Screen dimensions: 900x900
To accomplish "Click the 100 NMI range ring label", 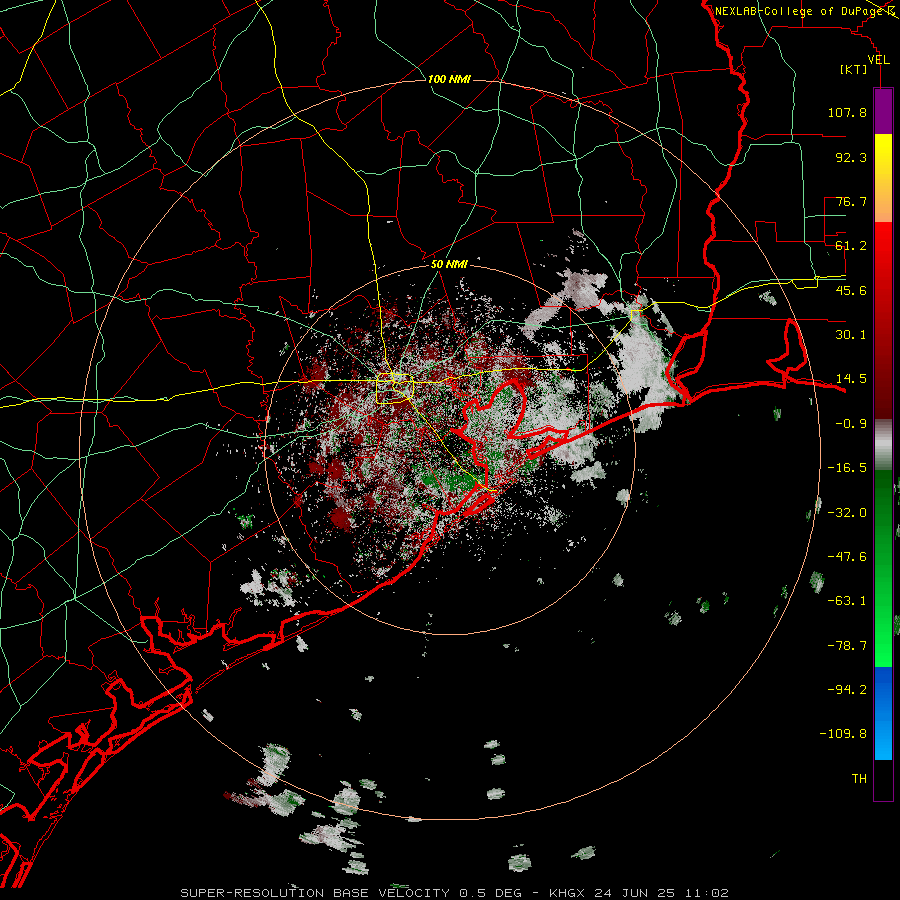I will (449, 79).
